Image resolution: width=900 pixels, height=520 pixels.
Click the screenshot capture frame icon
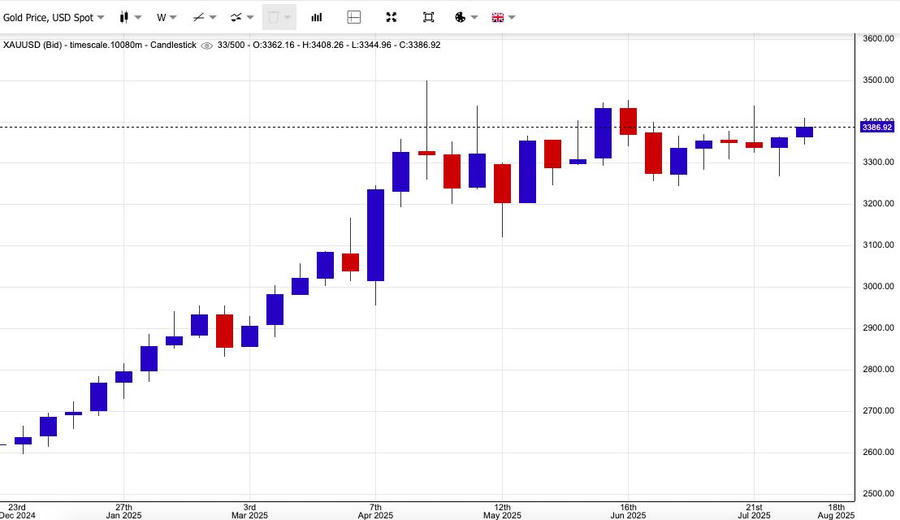(428, 17)
